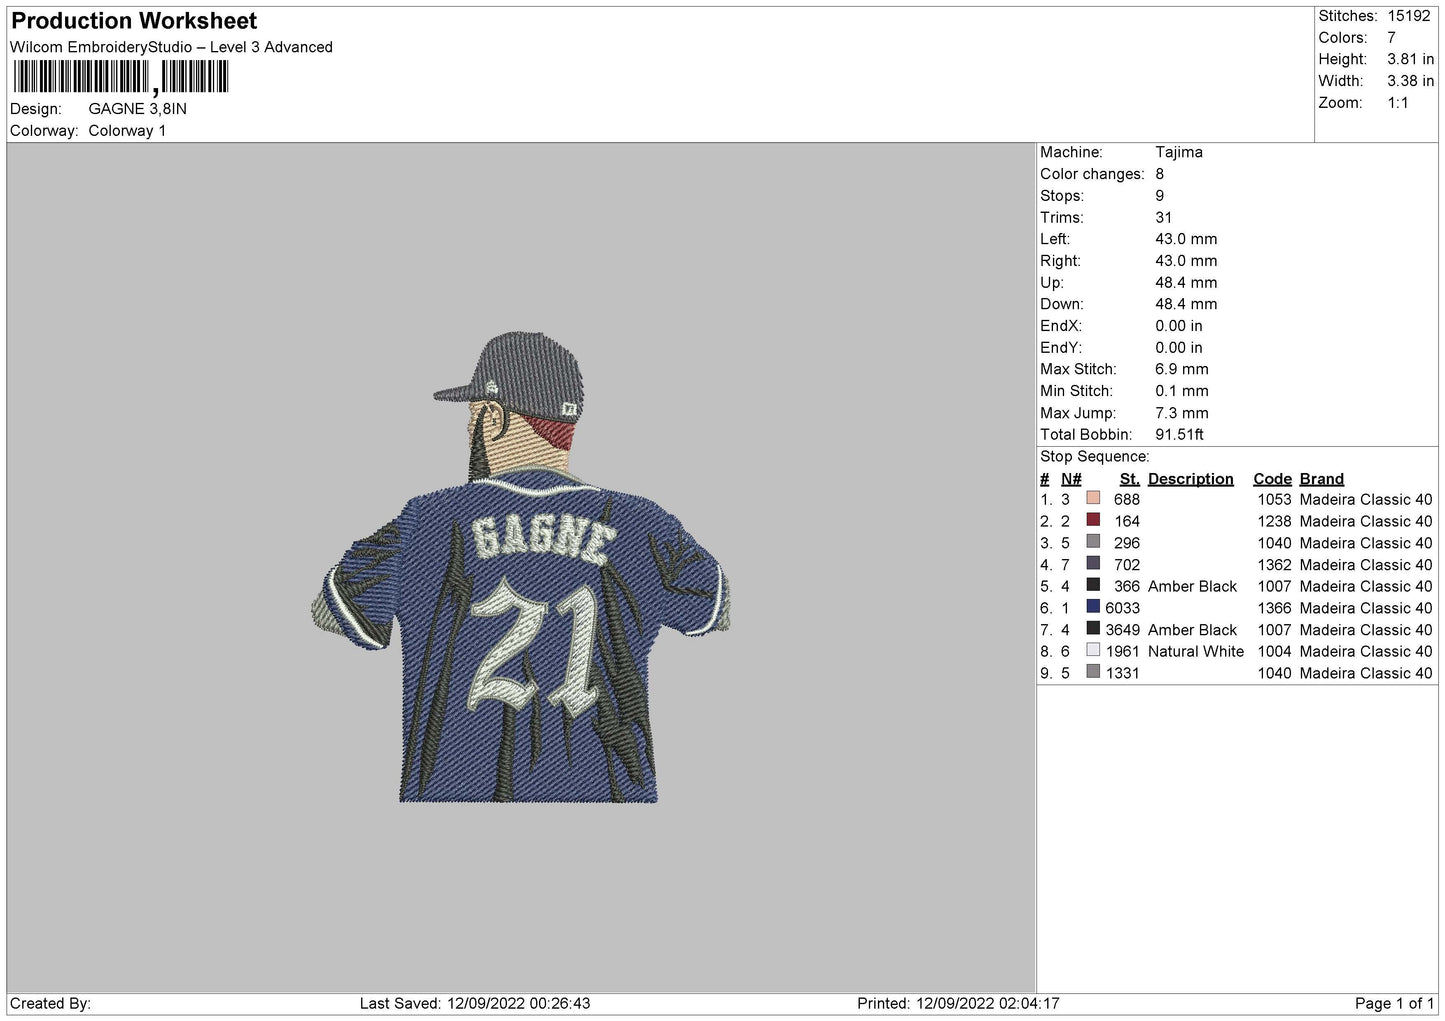Click Amber Black description in stop 7
Screen dimensions: 1445x1021
coord(1193,630)
